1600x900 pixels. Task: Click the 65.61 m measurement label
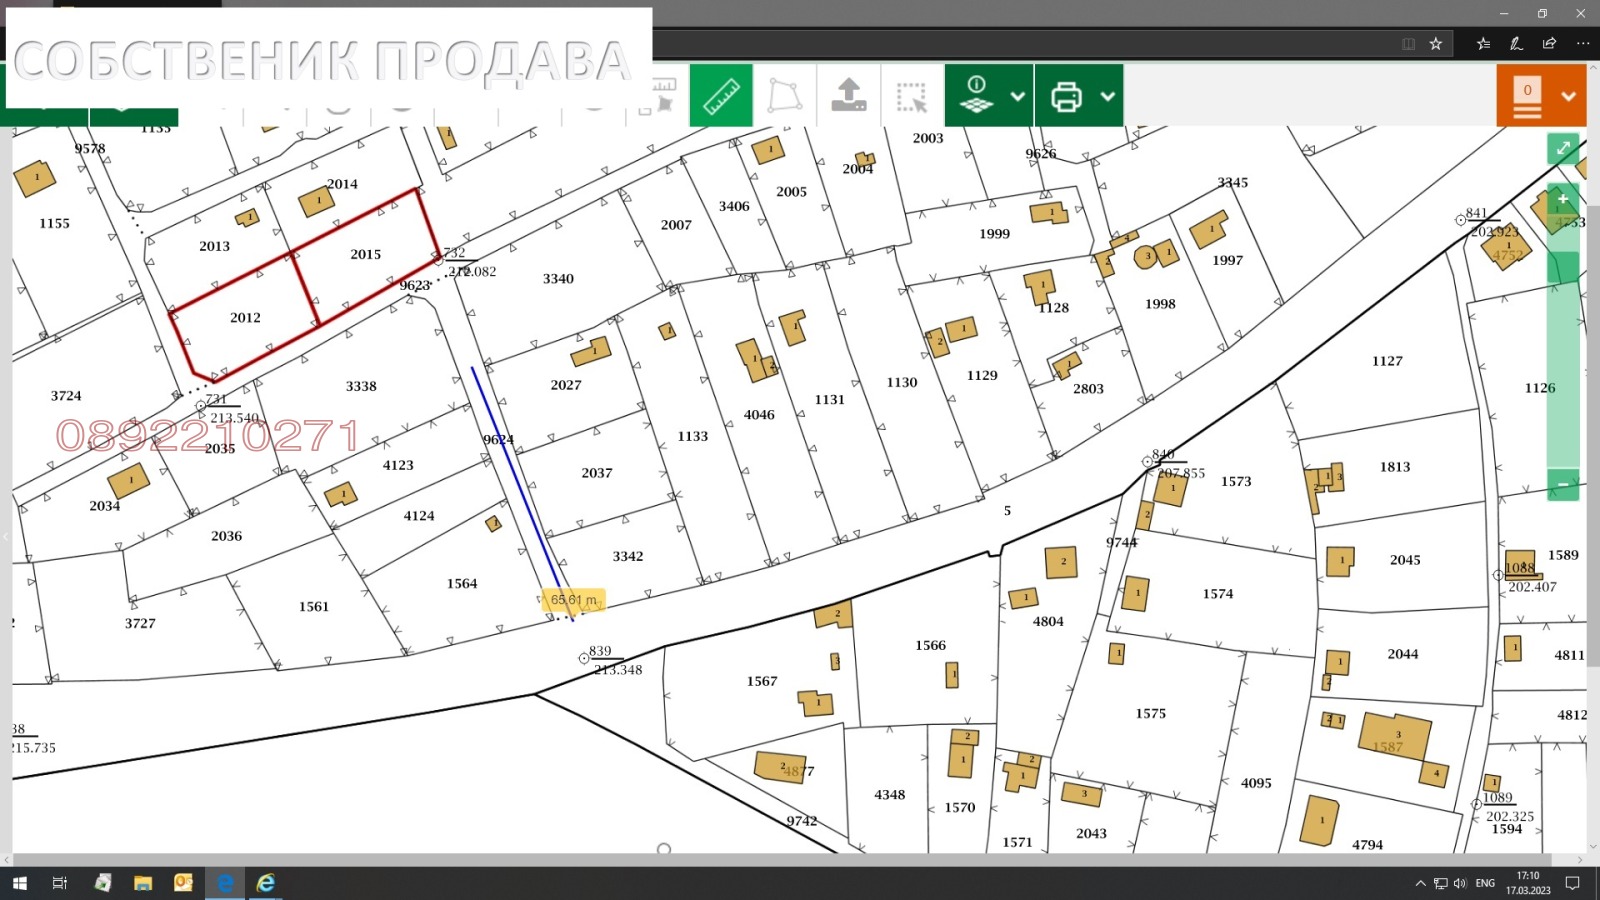pyautogui.click(x=573, y=600)
